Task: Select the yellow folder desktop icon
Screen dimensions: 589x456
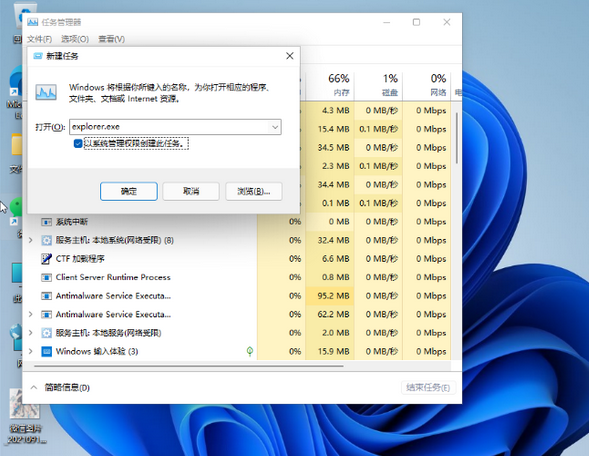Action: point(17,154)
